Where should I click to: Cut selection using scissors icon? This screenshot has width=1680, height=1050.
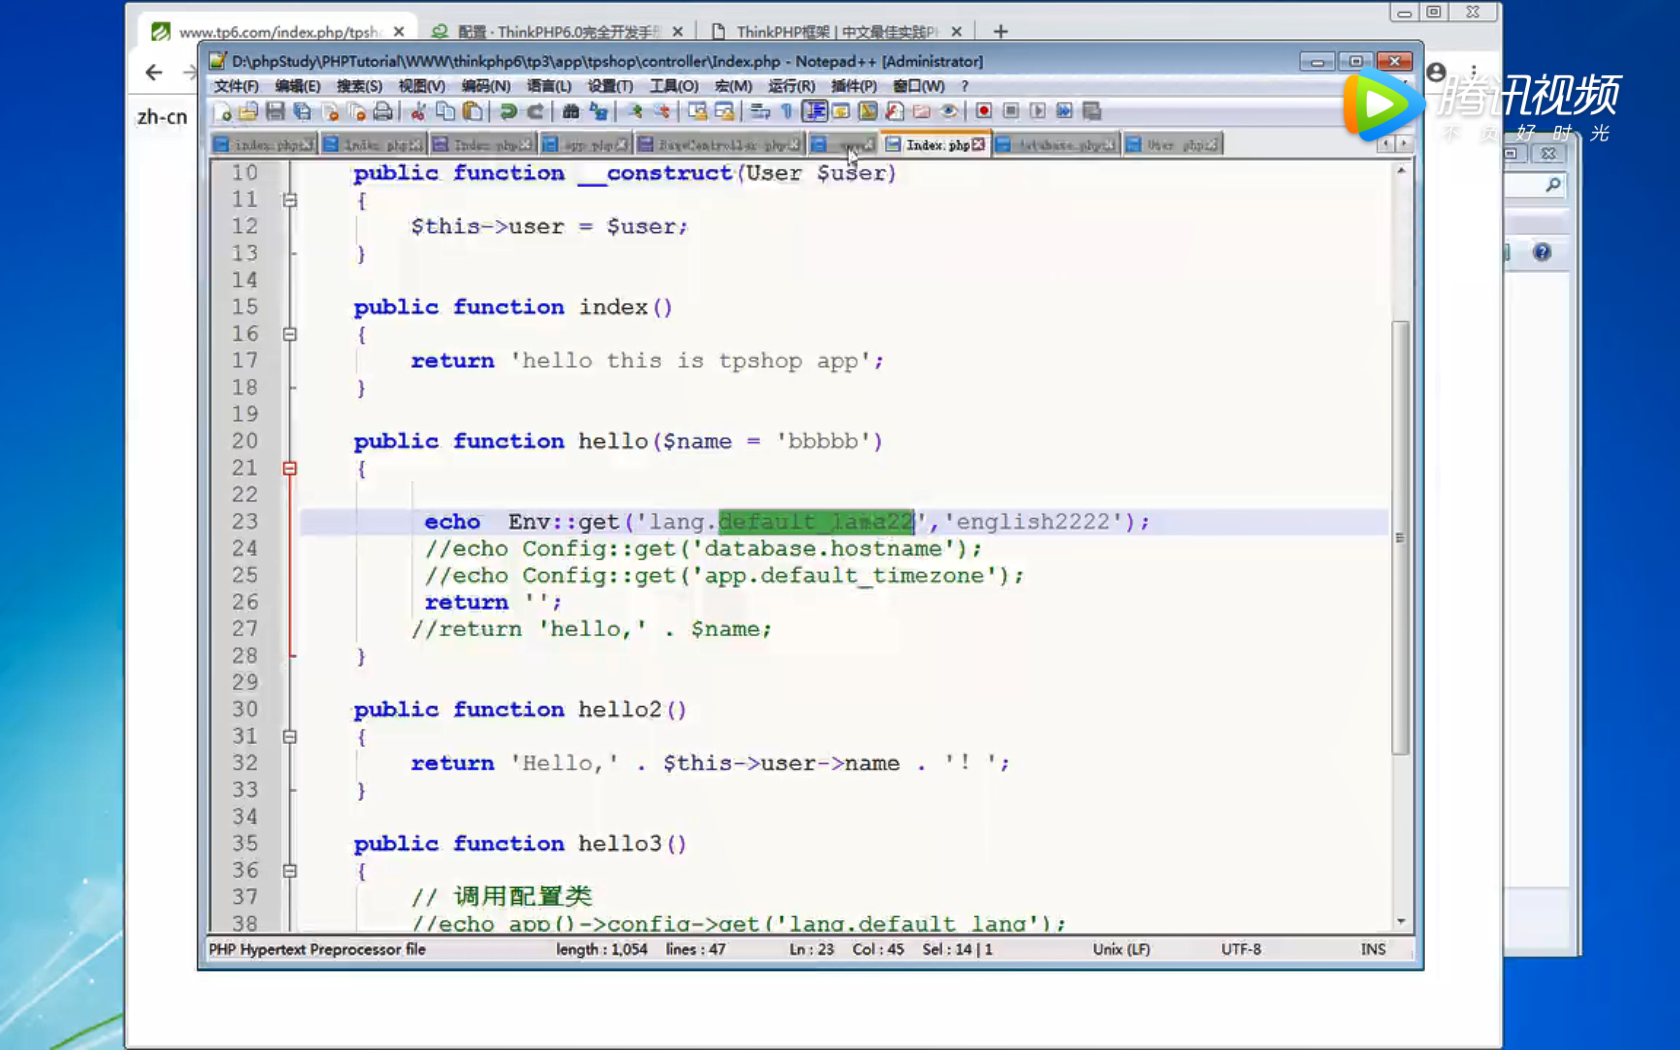pos(418,111)
